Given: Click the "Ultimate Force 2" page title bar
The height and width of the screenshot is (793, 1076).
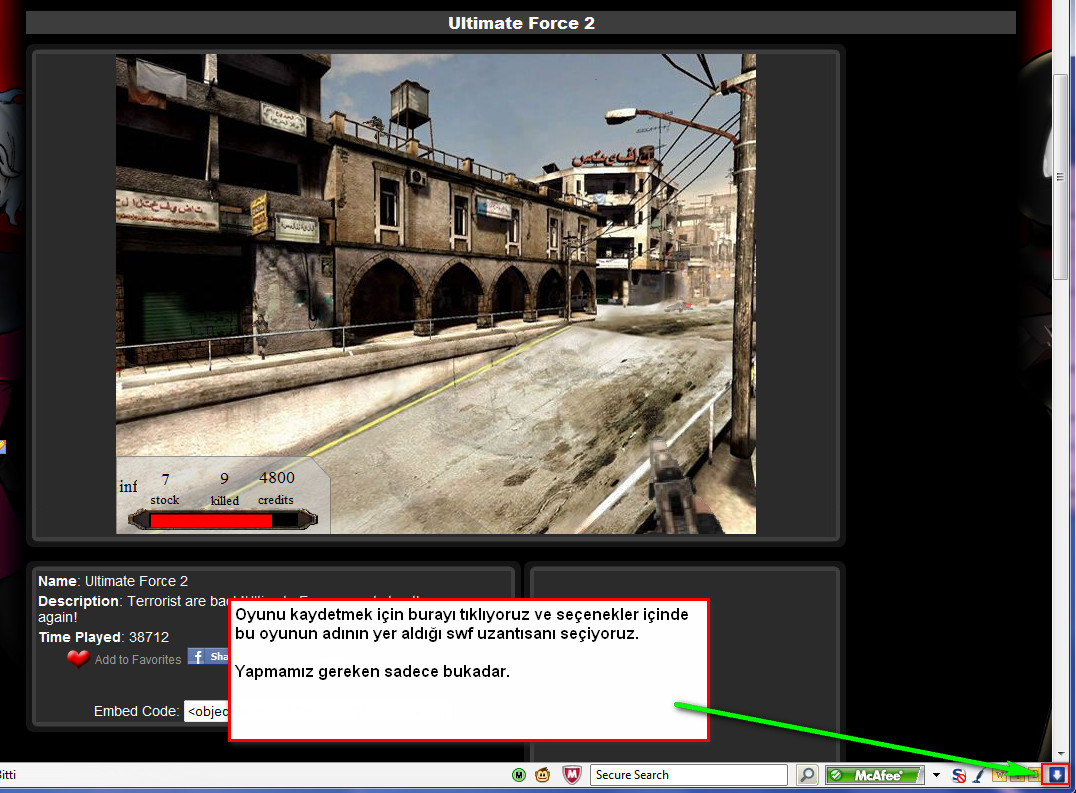Looking at the screenshot, I should click(x=521, y=23).
